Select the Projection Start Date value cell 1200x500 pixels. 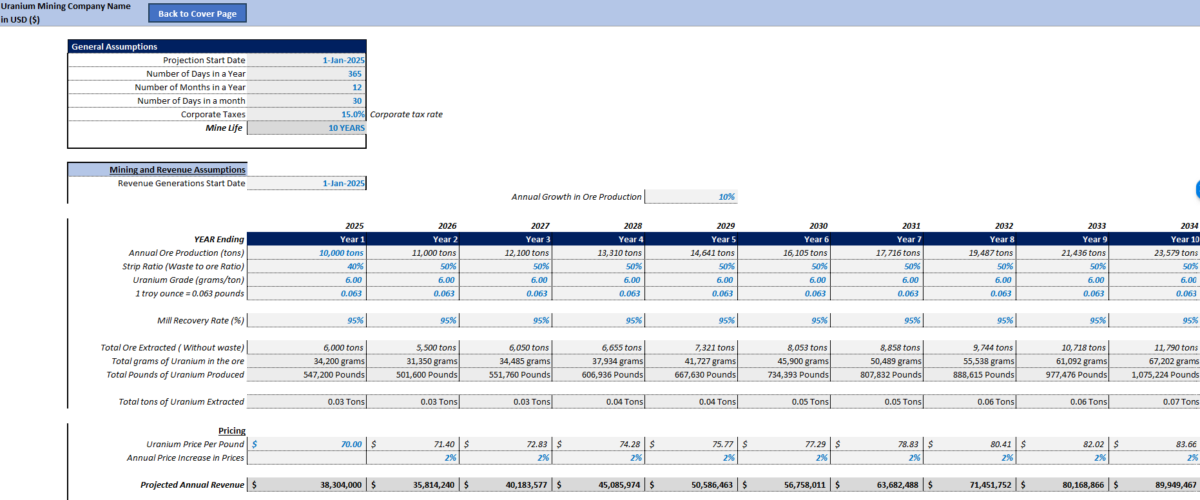click(306, 60)
